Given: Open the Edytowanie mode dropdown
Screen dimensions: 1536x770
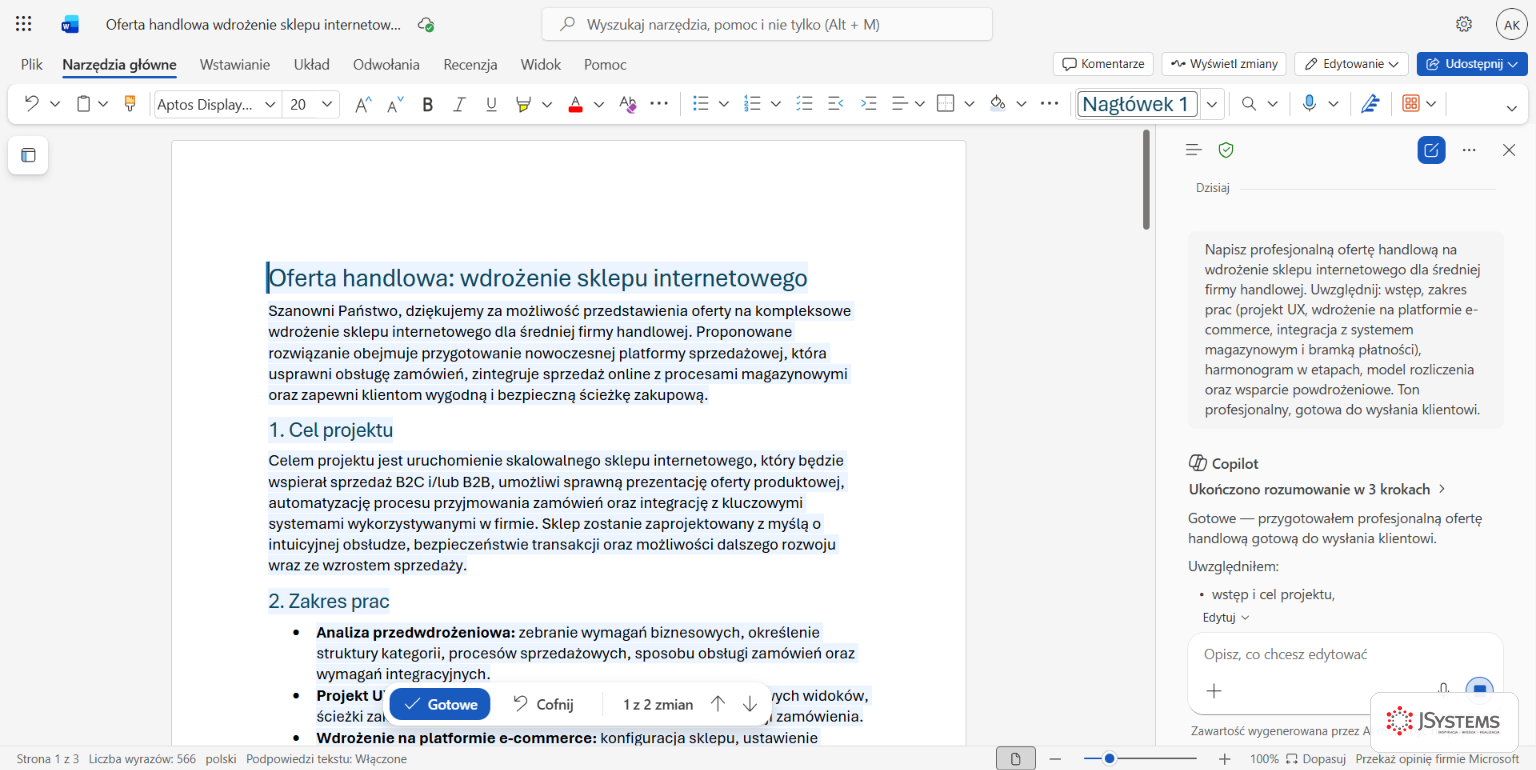Looking at the screenshot, I should [x=1351, y=64].
